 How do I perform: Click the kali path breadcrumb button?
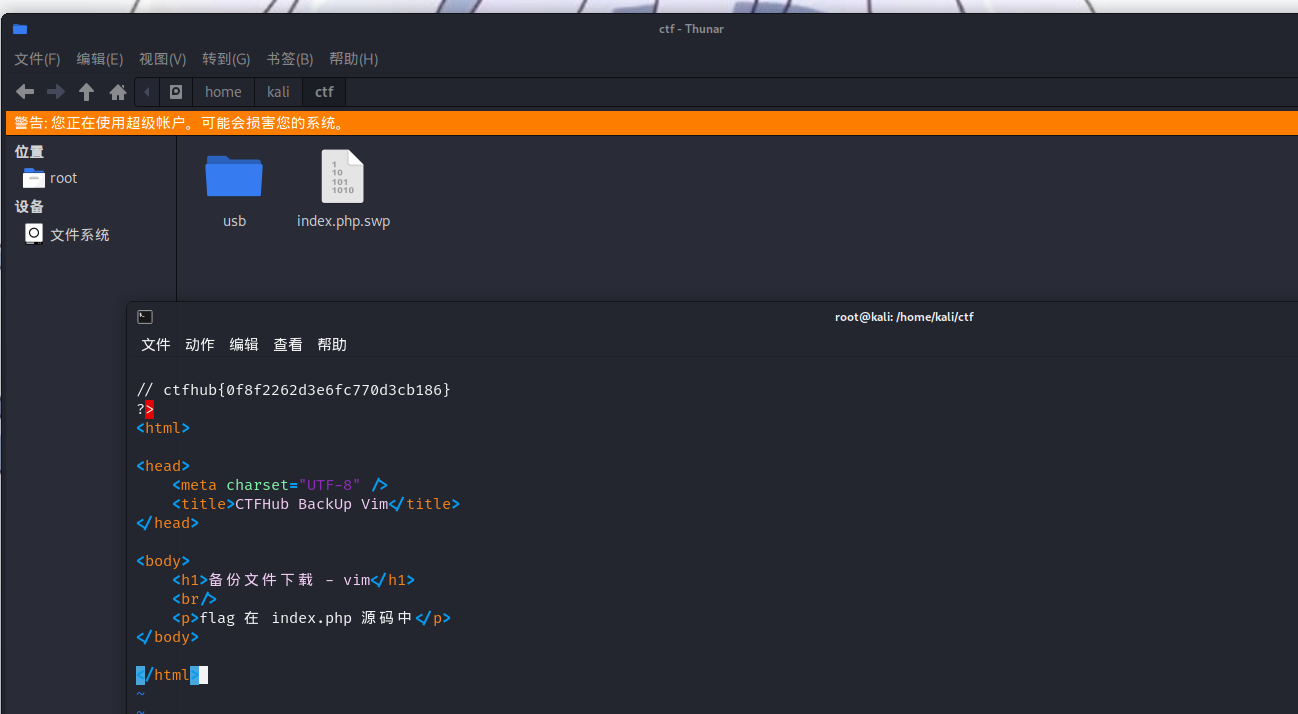(278, 92)
